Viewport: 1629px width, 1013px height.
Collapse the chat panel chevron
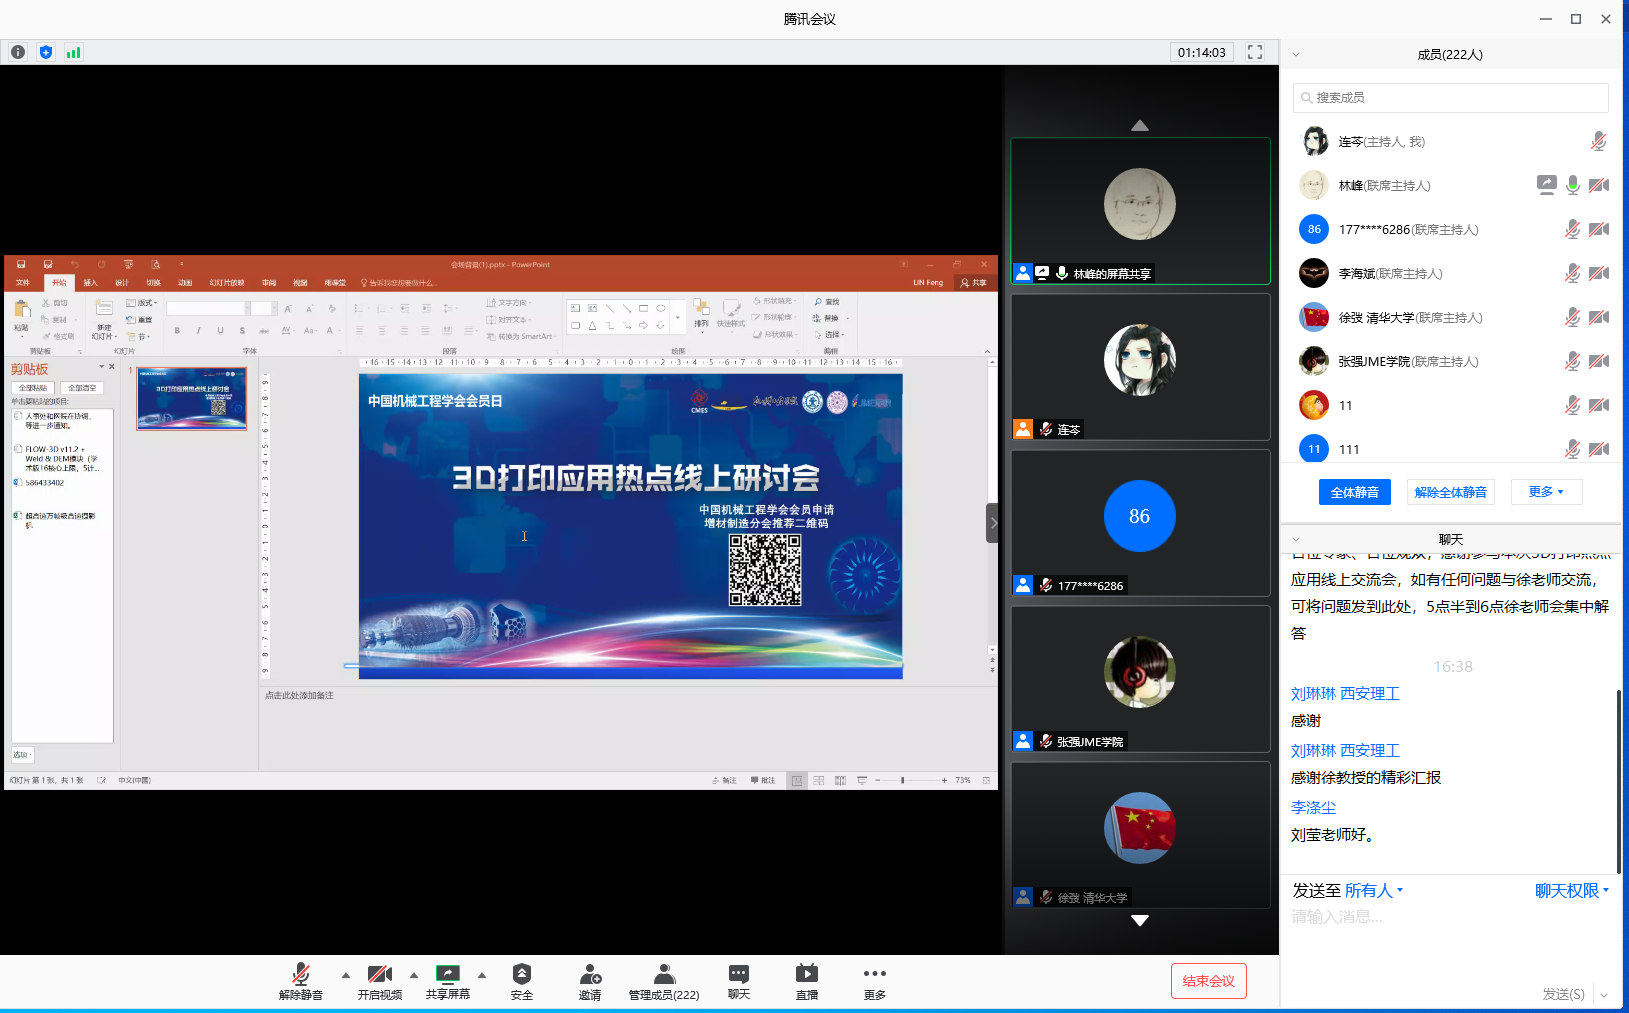(x=1296, y=539)
